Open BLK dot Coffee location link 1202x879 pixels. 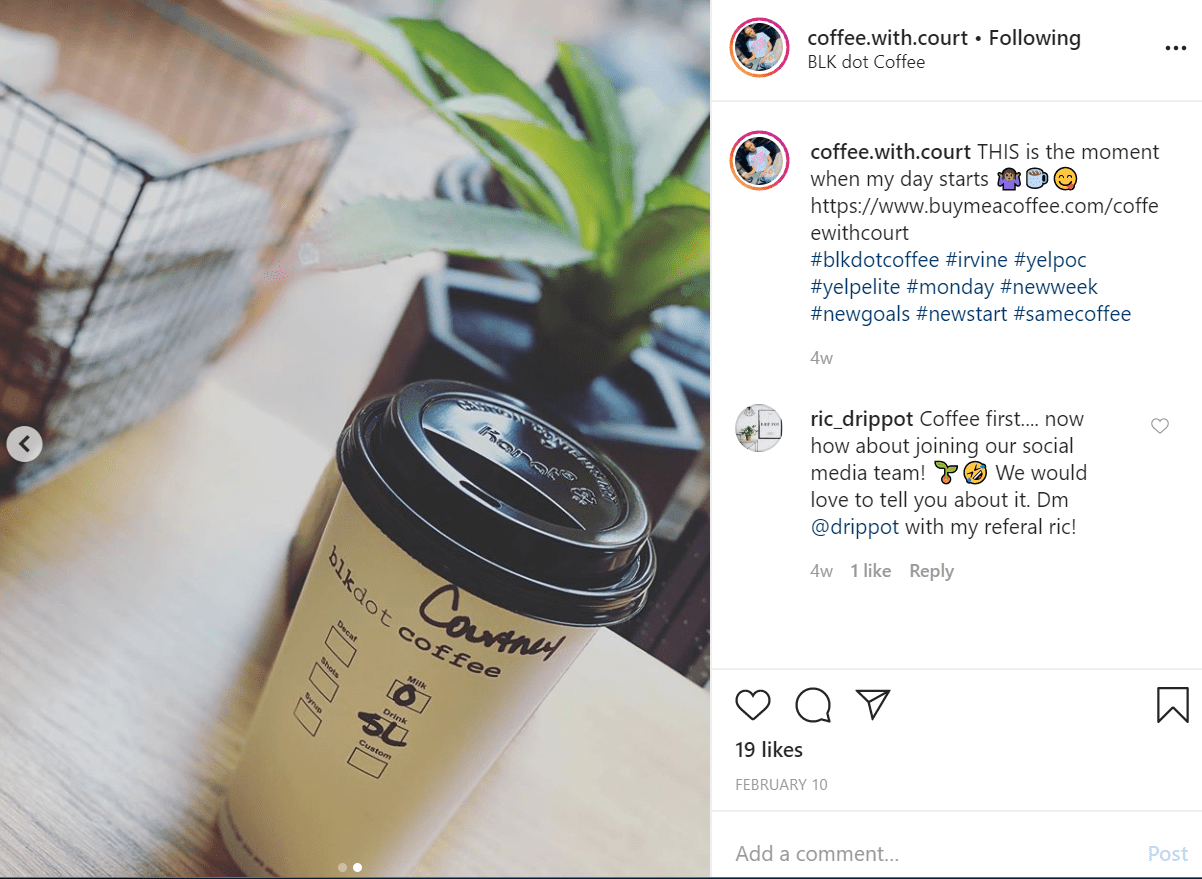(x=866, y=62)
